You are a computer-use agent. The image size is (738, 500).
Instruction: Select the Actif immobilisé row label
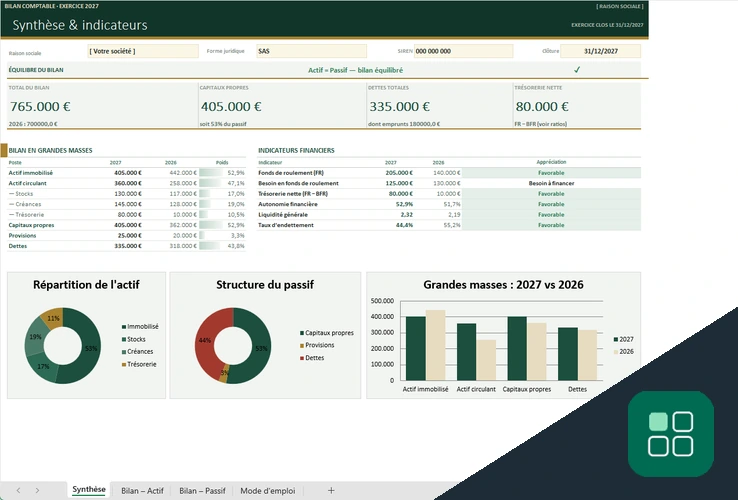point(31,173)
